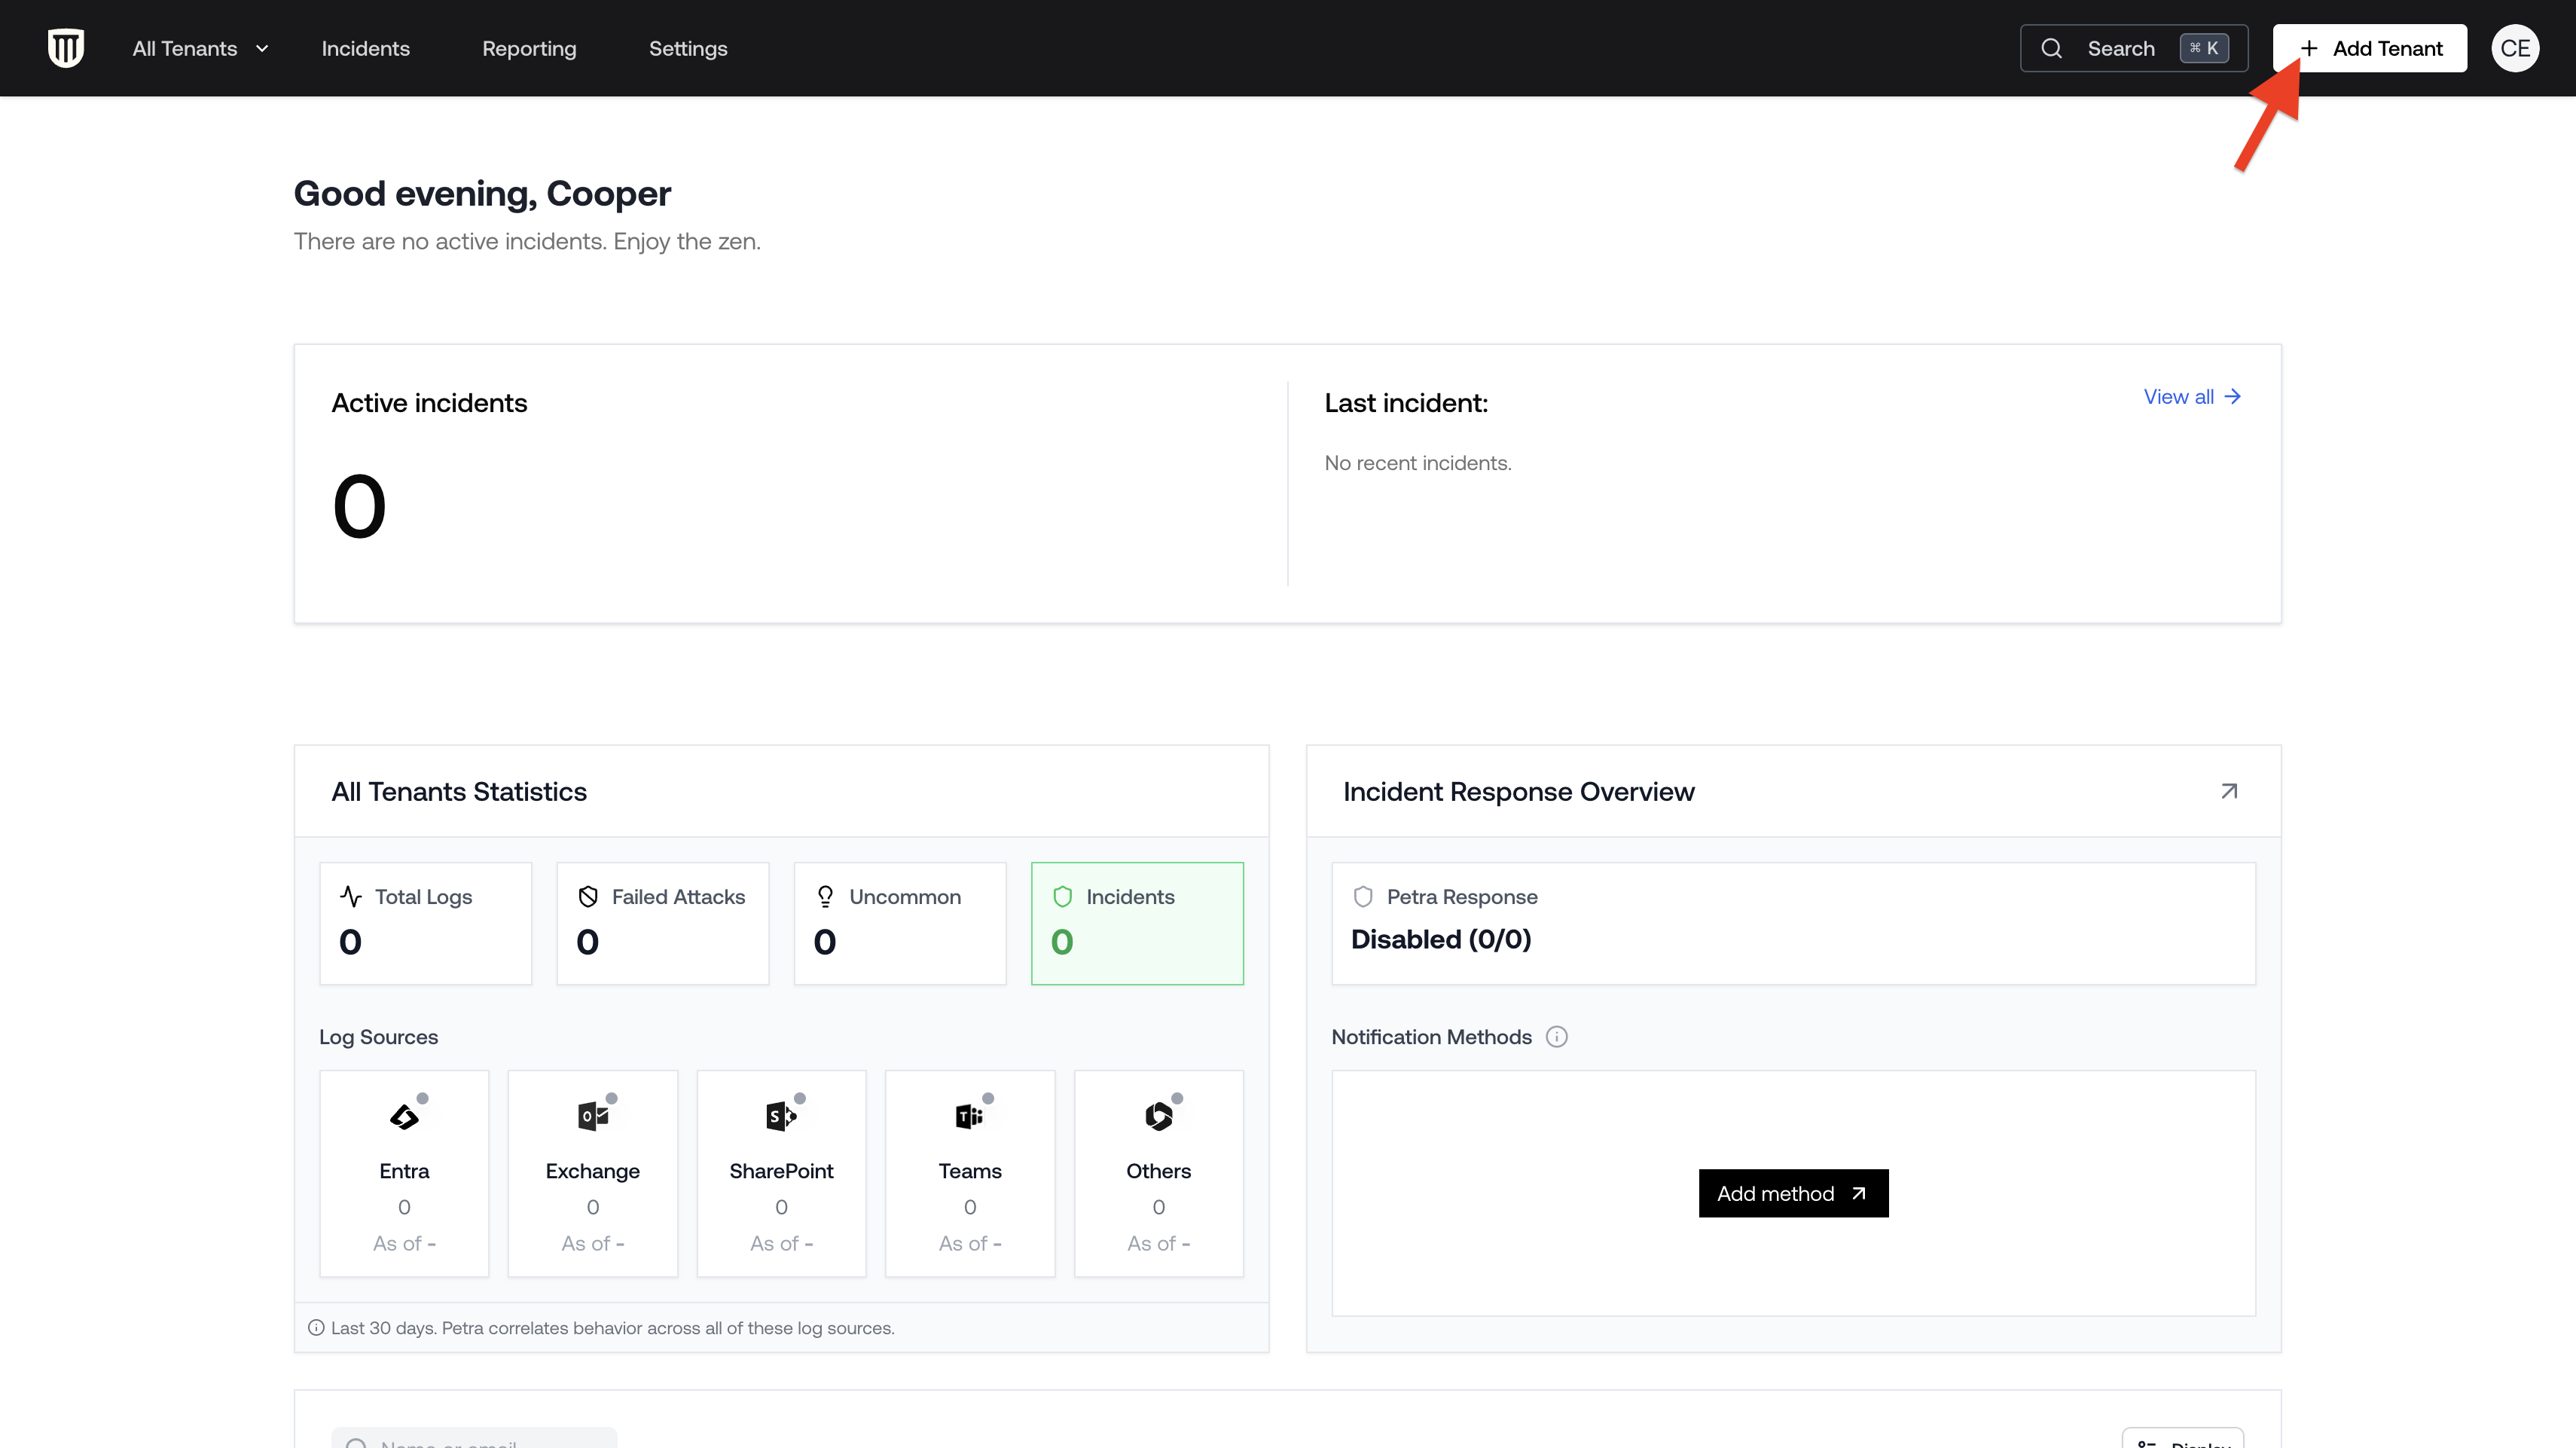Open the Reporting menu item

[x=529, y=48]
